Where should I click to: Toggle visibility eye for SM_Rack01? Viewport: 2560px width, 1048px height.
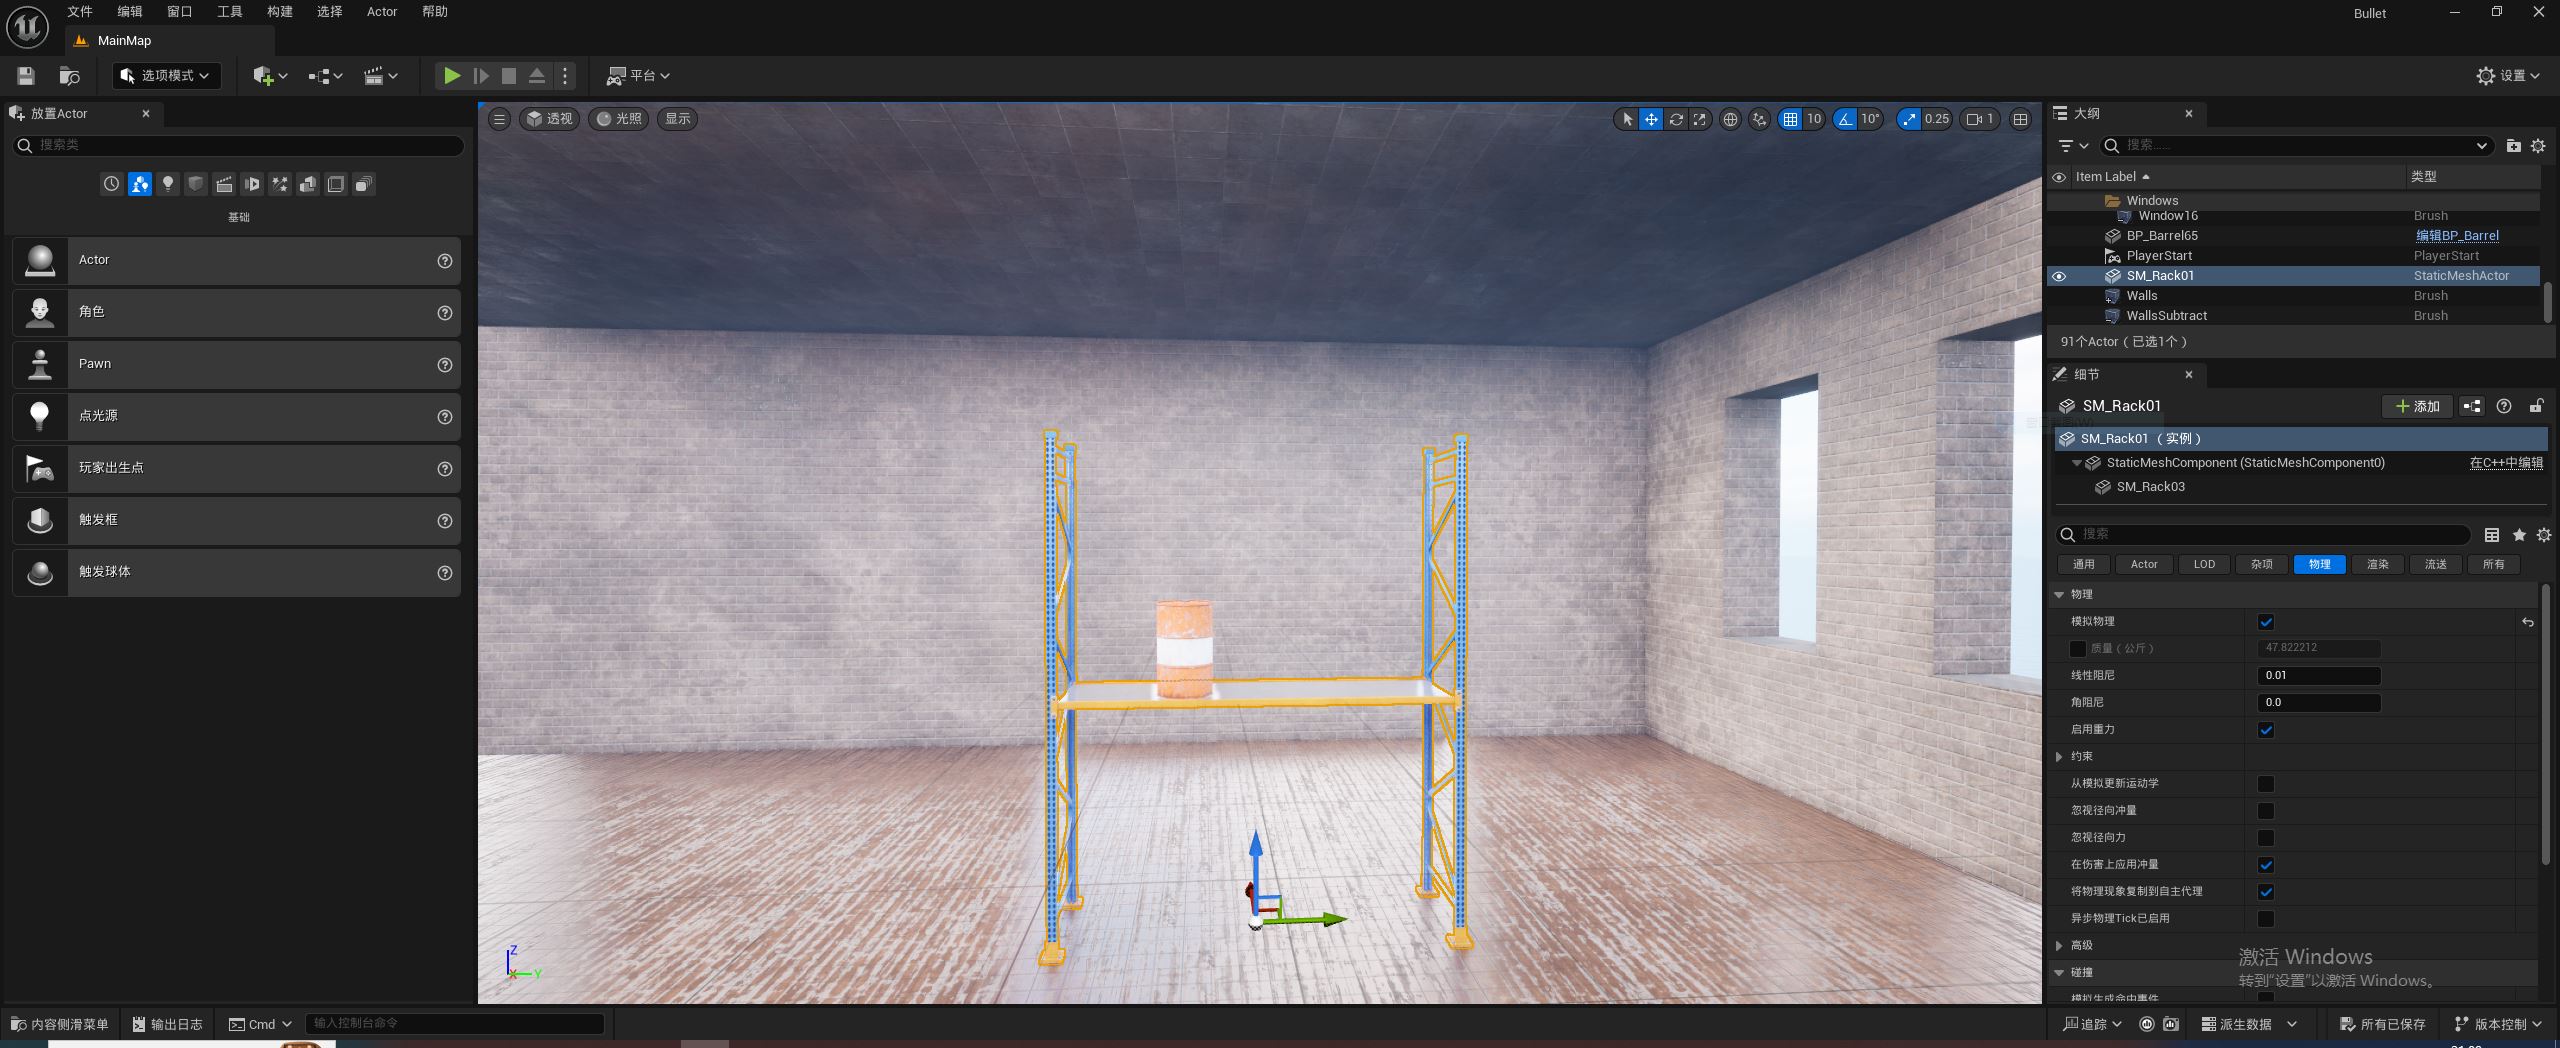[x=2059, y=276]
